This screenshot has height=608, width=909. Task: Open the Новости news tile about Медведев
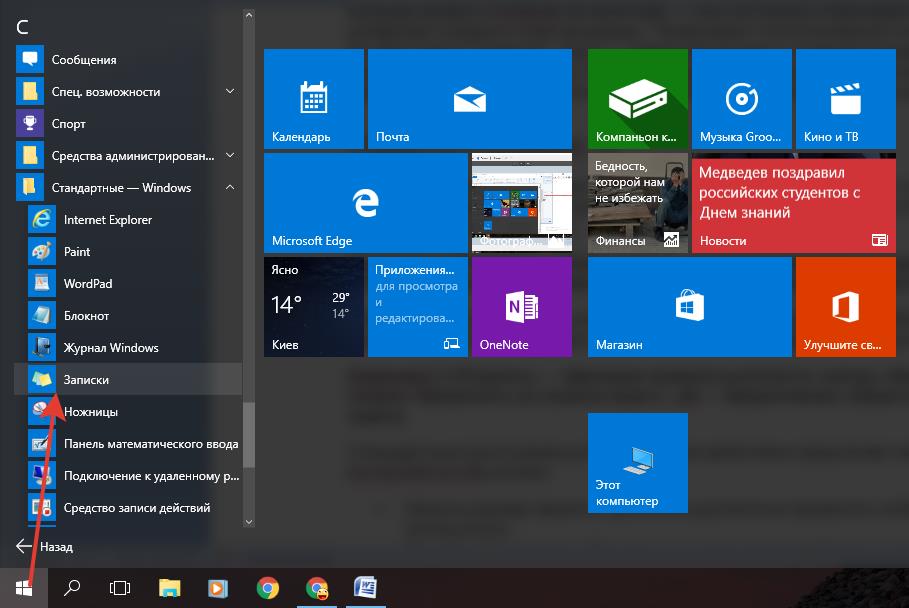coord(794,203)
